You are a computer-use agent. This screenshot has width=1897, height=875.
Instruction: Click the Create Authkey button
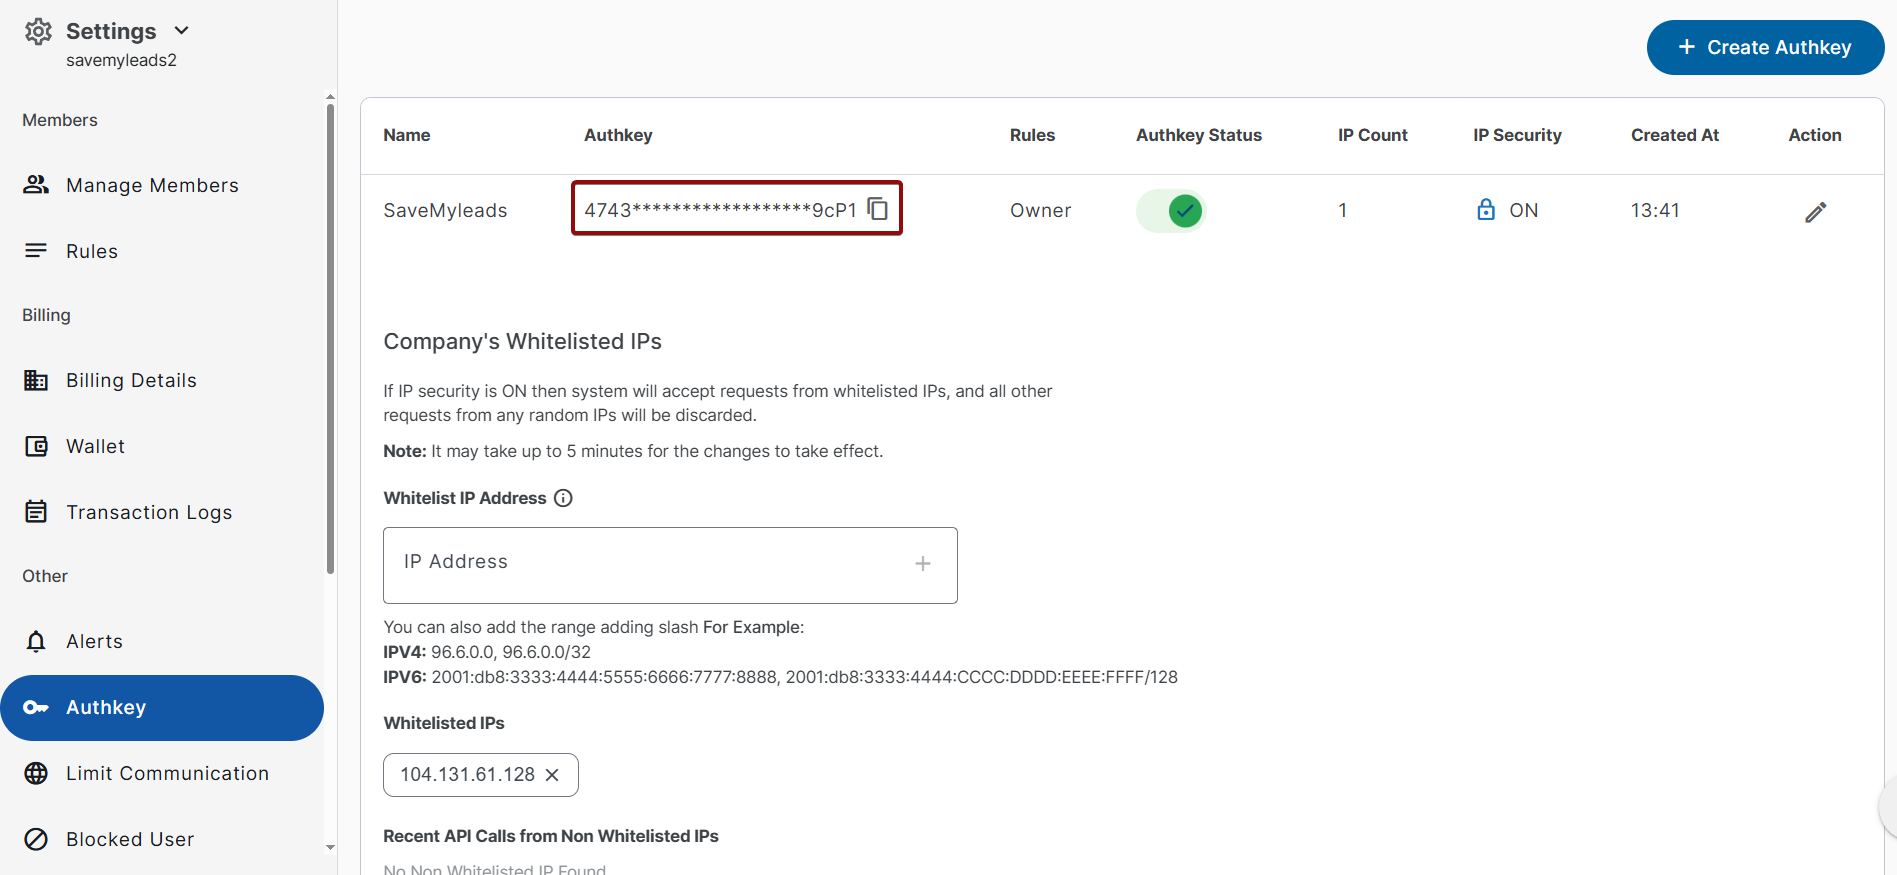point(1764,47)
